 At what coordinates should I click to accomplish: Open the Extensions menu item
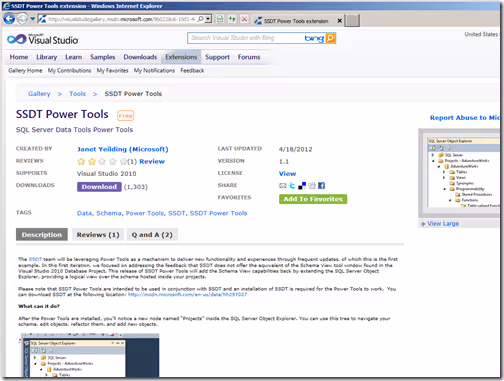click(181, 57)
